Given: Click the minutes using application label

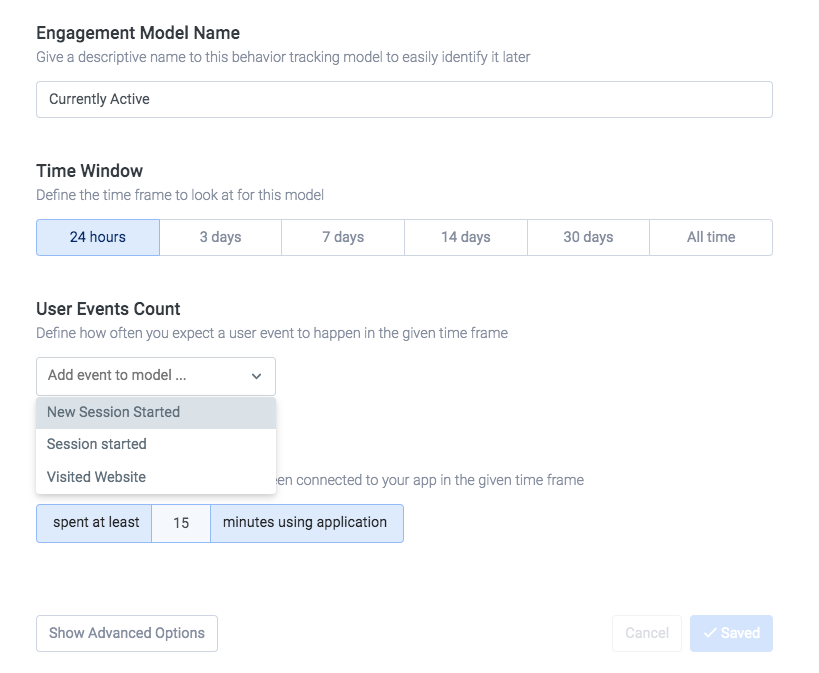Looking at the screenshot, I should (x=307, y=523).
